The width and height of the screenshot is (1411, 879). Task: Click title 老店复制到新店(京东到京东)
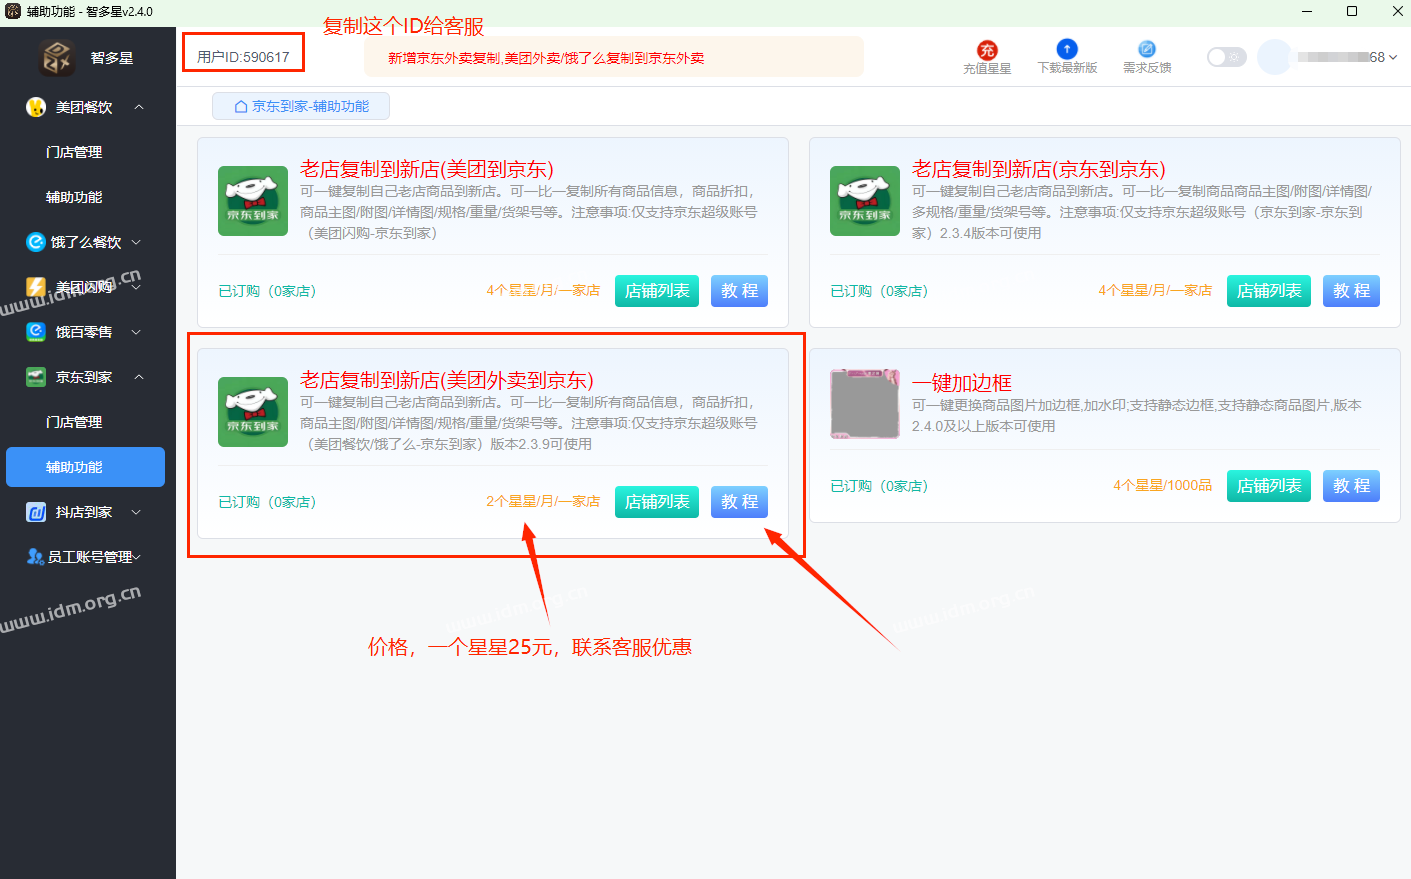(1039, 169)
